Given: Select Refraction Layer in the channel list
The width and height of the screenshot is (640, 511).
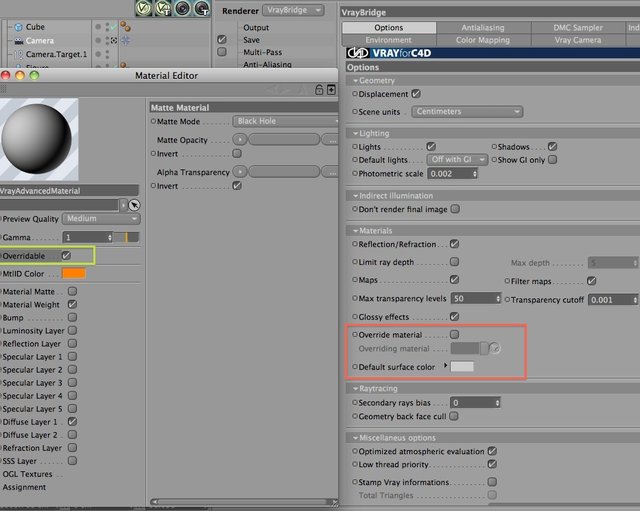Looking at the screenshot, I should pyautogui.click(x=32, y=448).
